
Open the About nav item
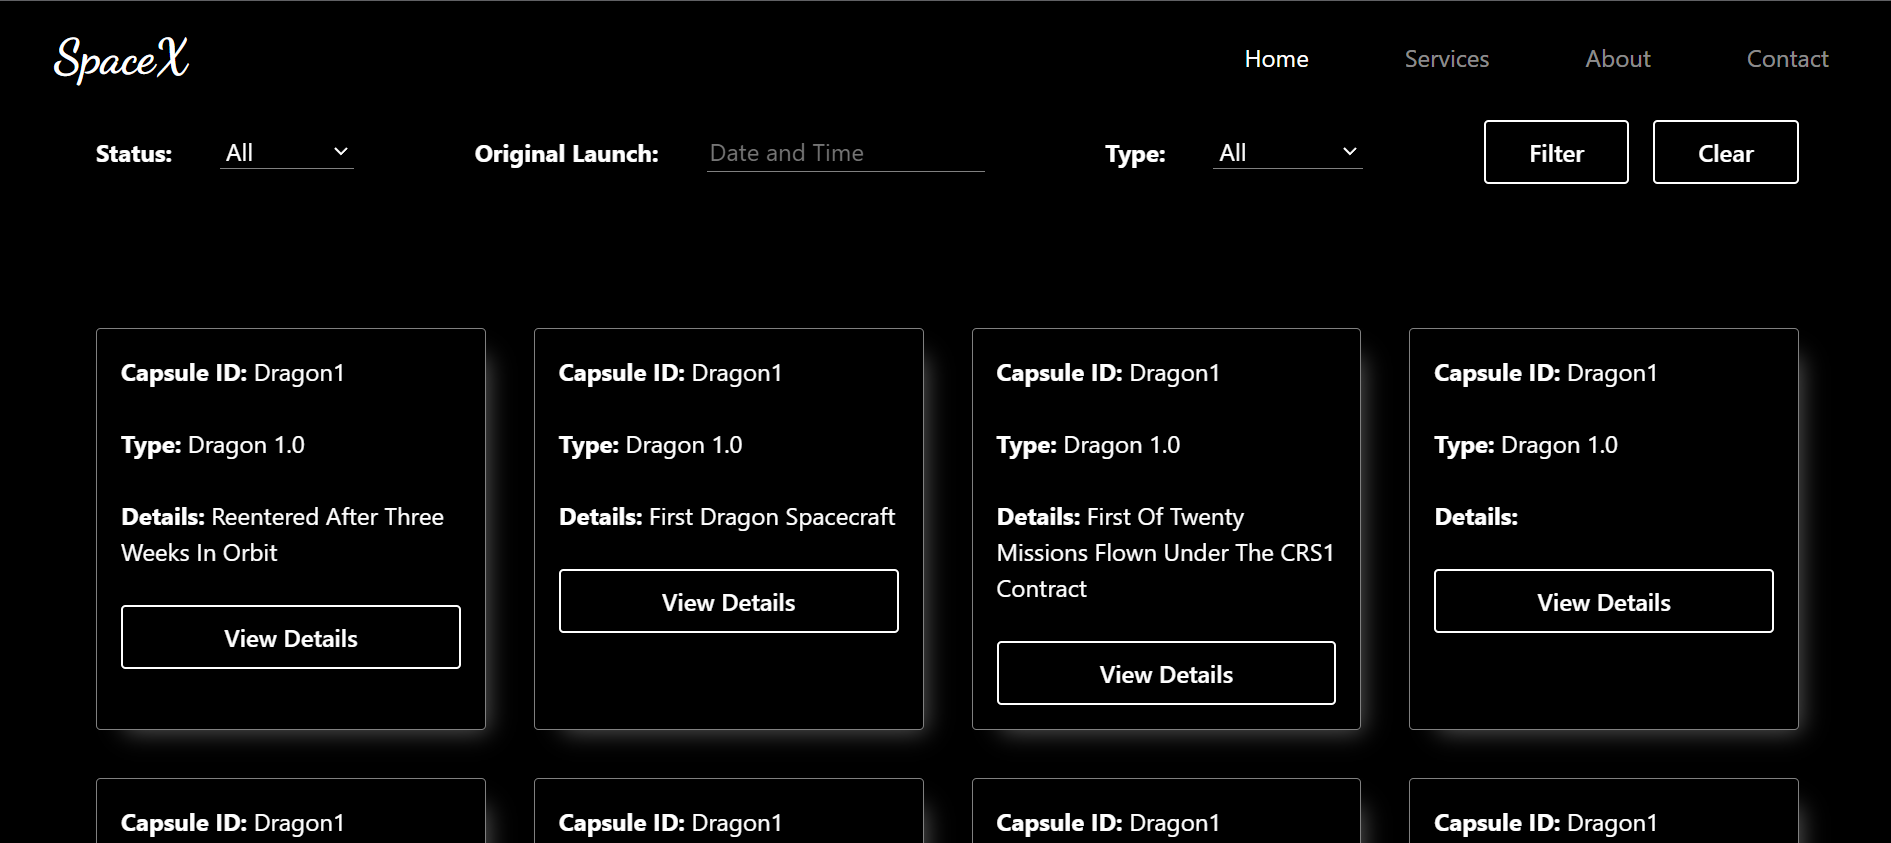click(x=1617, y=59)
